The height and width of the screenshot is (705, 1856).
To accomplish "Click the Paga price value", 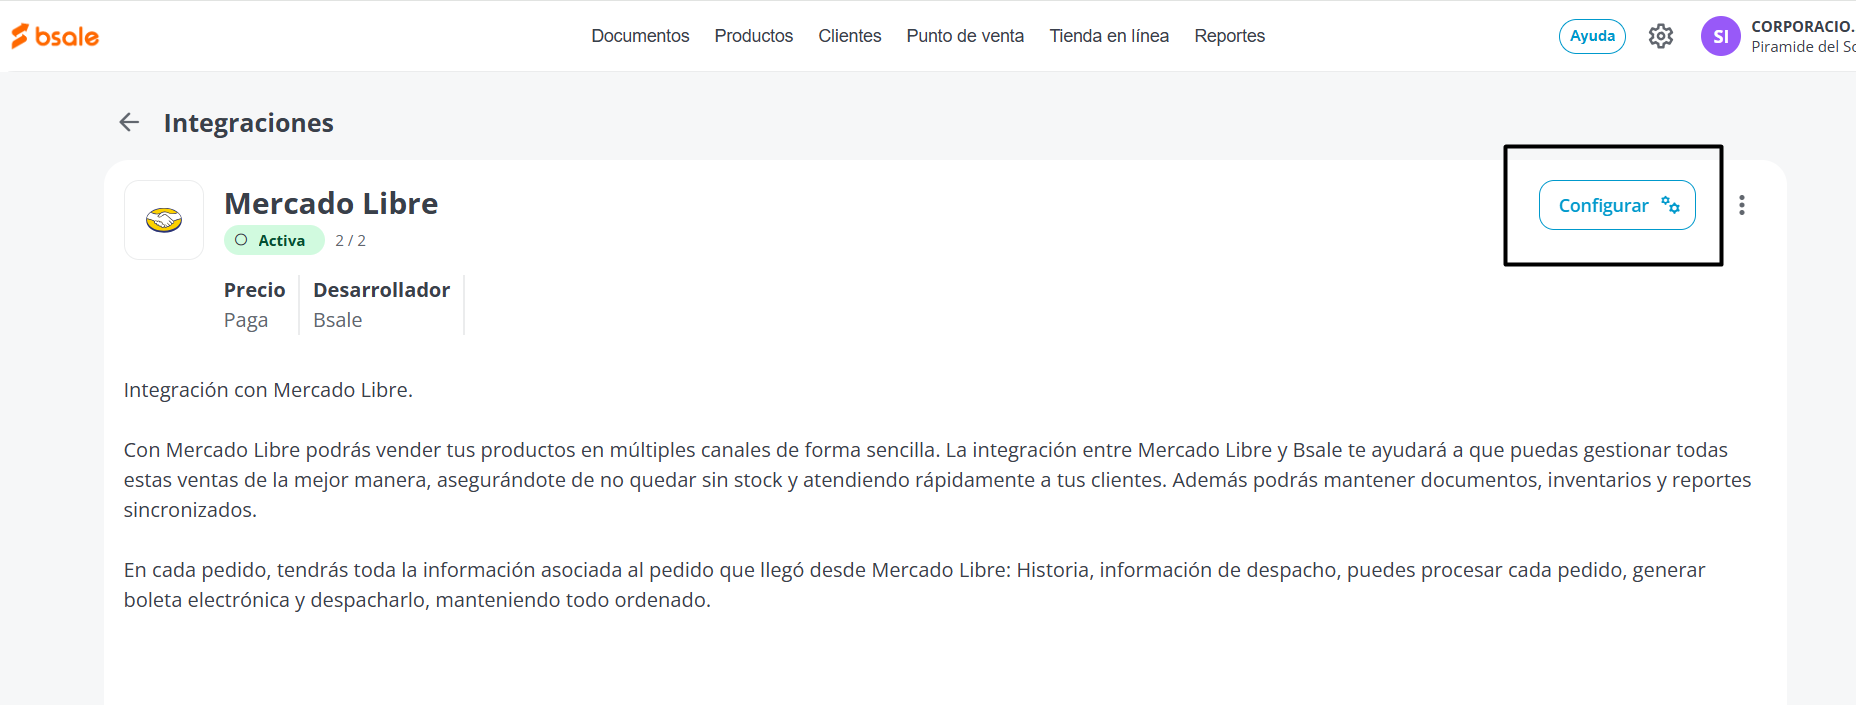I will pyautogui.click(x=246, y=320).
